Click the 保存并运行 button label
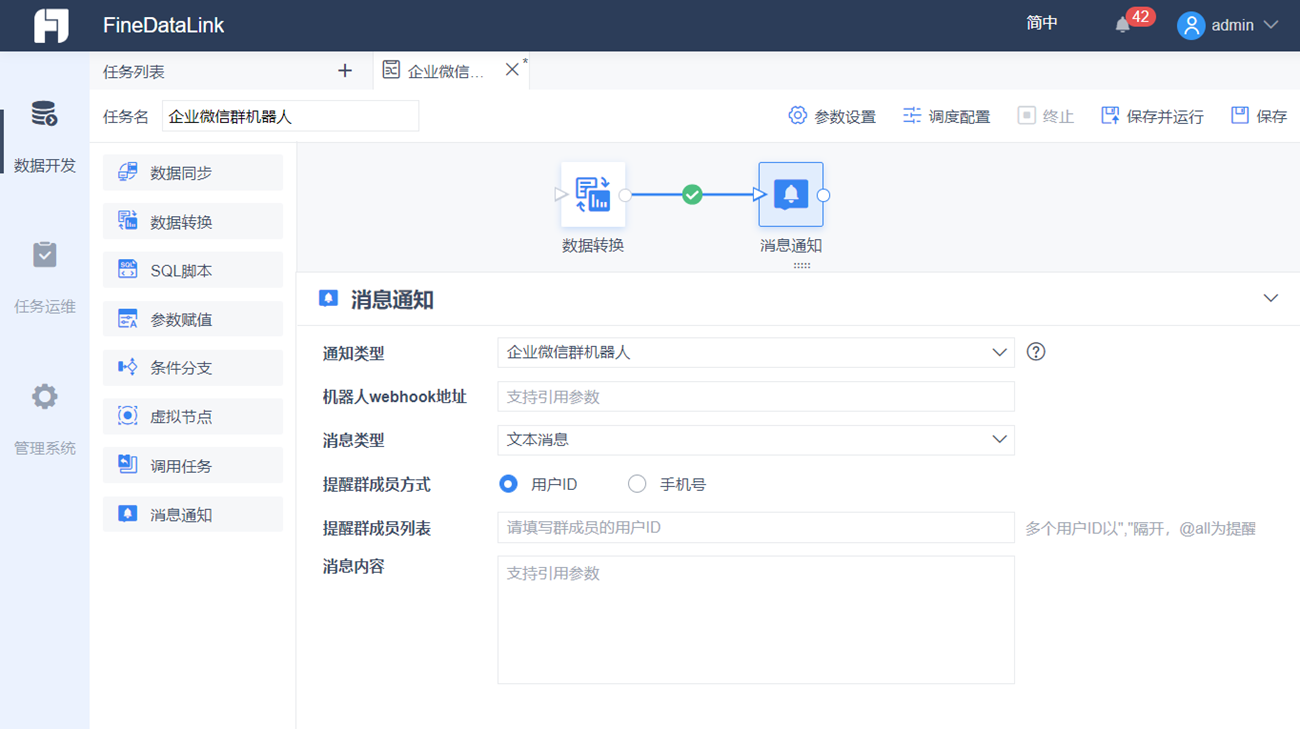 click(x=1165, y=117)
